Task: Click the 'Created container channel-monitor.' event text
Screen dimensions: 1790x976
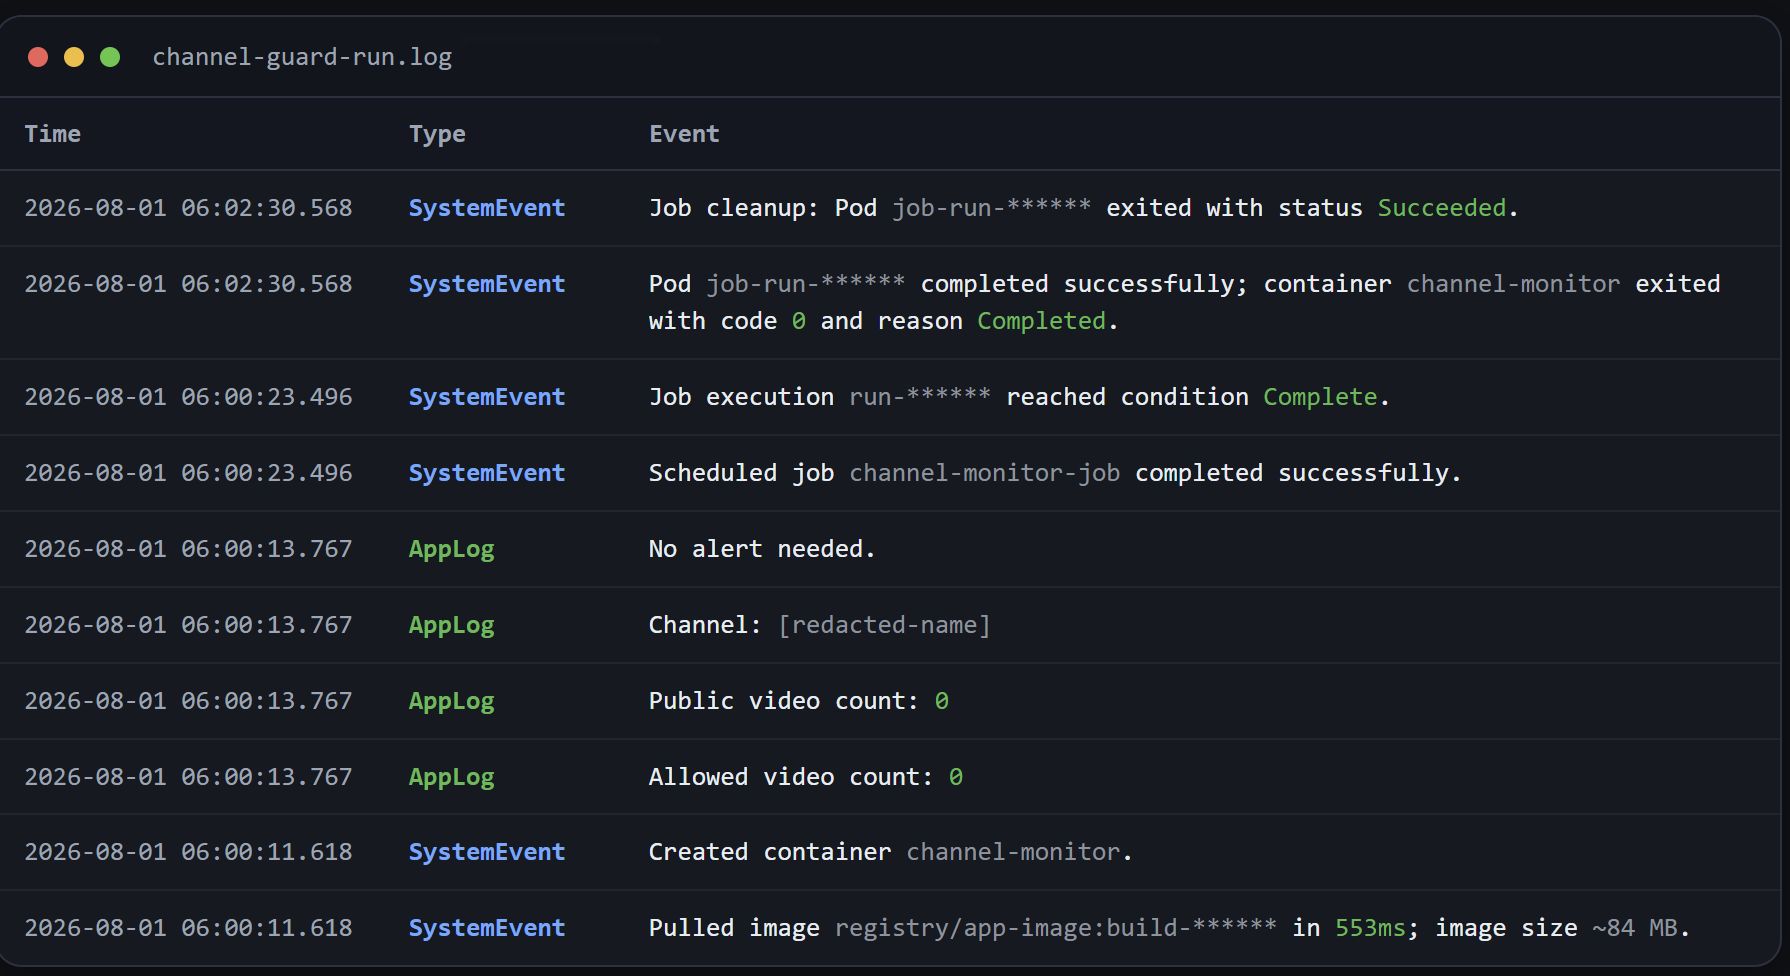Action: tap(890, 852)
